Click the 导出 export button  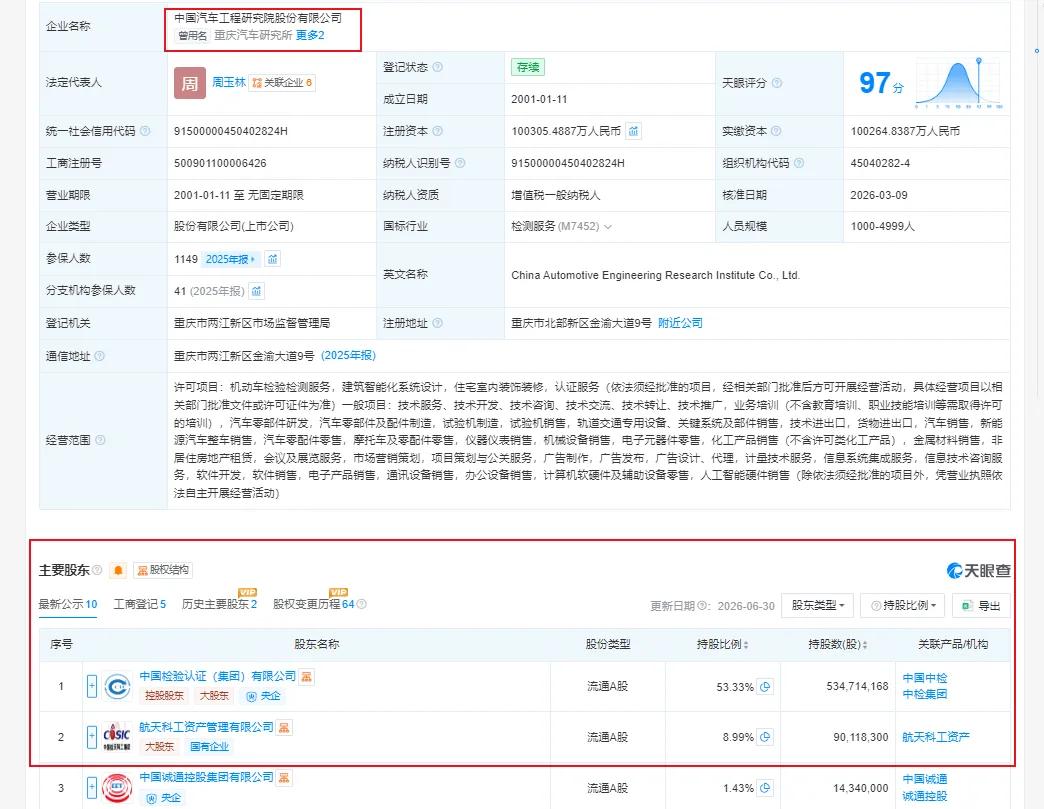pos(981,605)
